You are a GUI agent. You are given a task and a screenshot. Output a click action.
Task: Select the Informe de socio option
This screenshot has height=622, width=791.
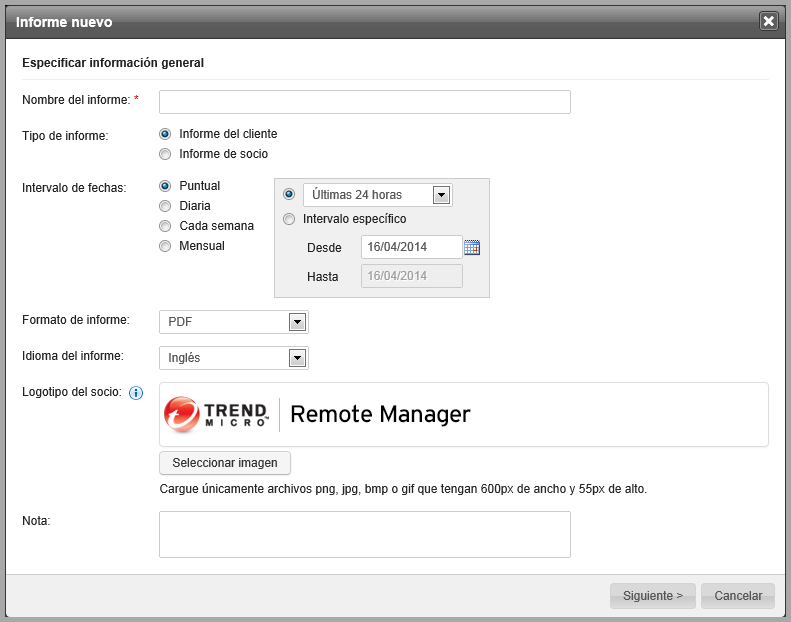(165, 154)
